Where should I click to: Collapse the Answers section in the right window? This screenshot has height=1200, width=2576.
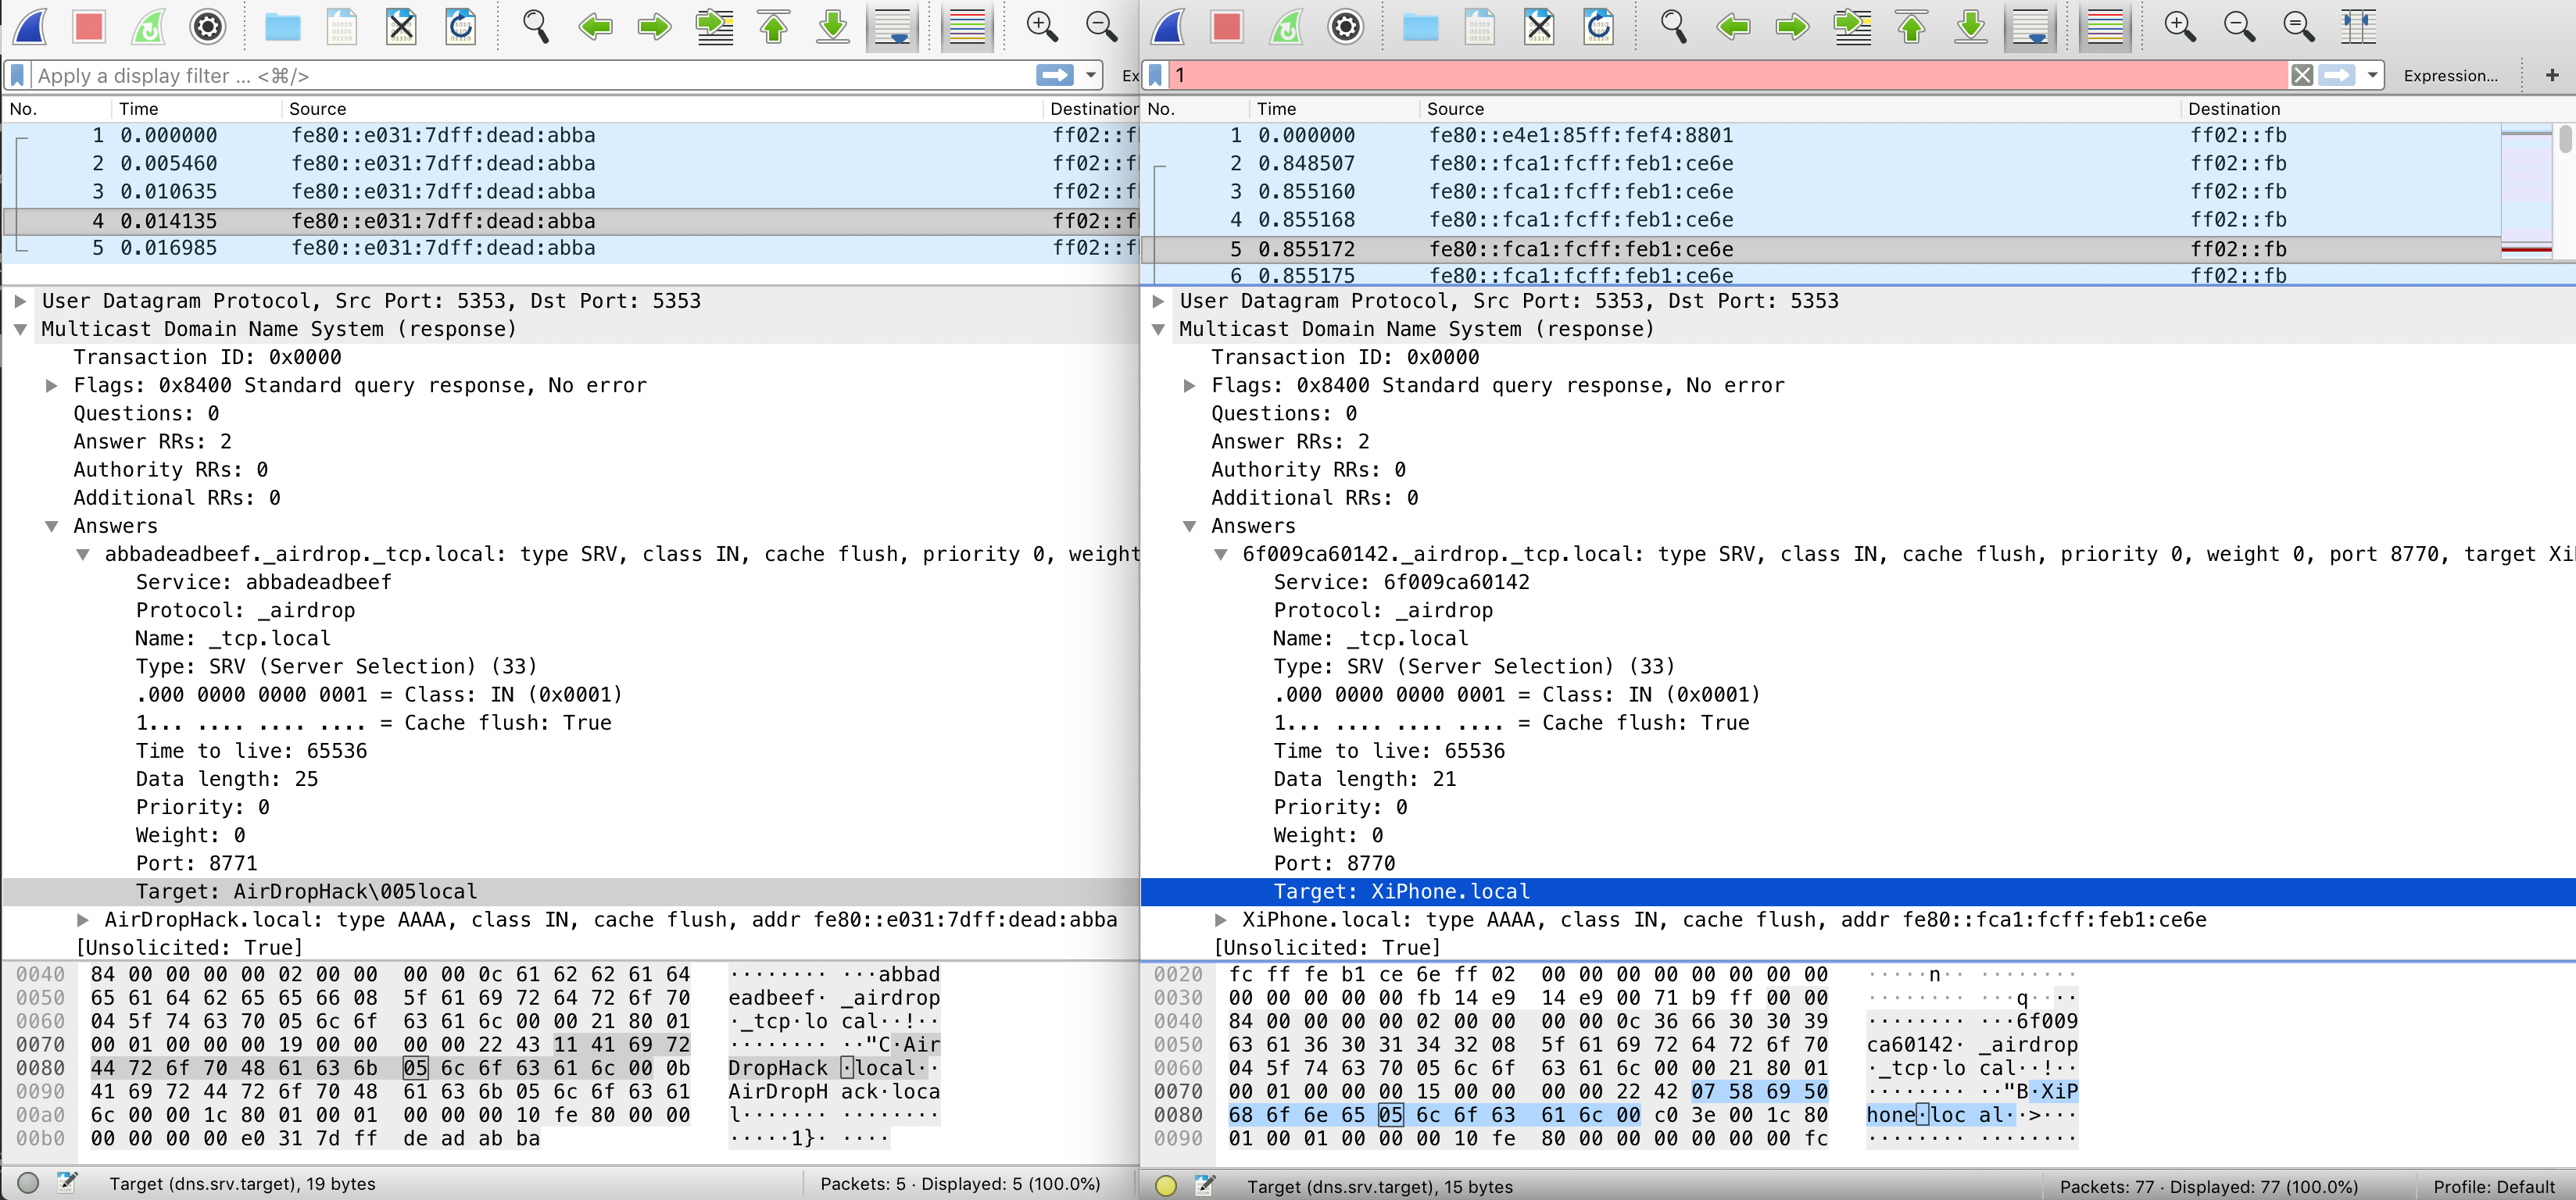pyautogui.click(x=1189, y=526)
